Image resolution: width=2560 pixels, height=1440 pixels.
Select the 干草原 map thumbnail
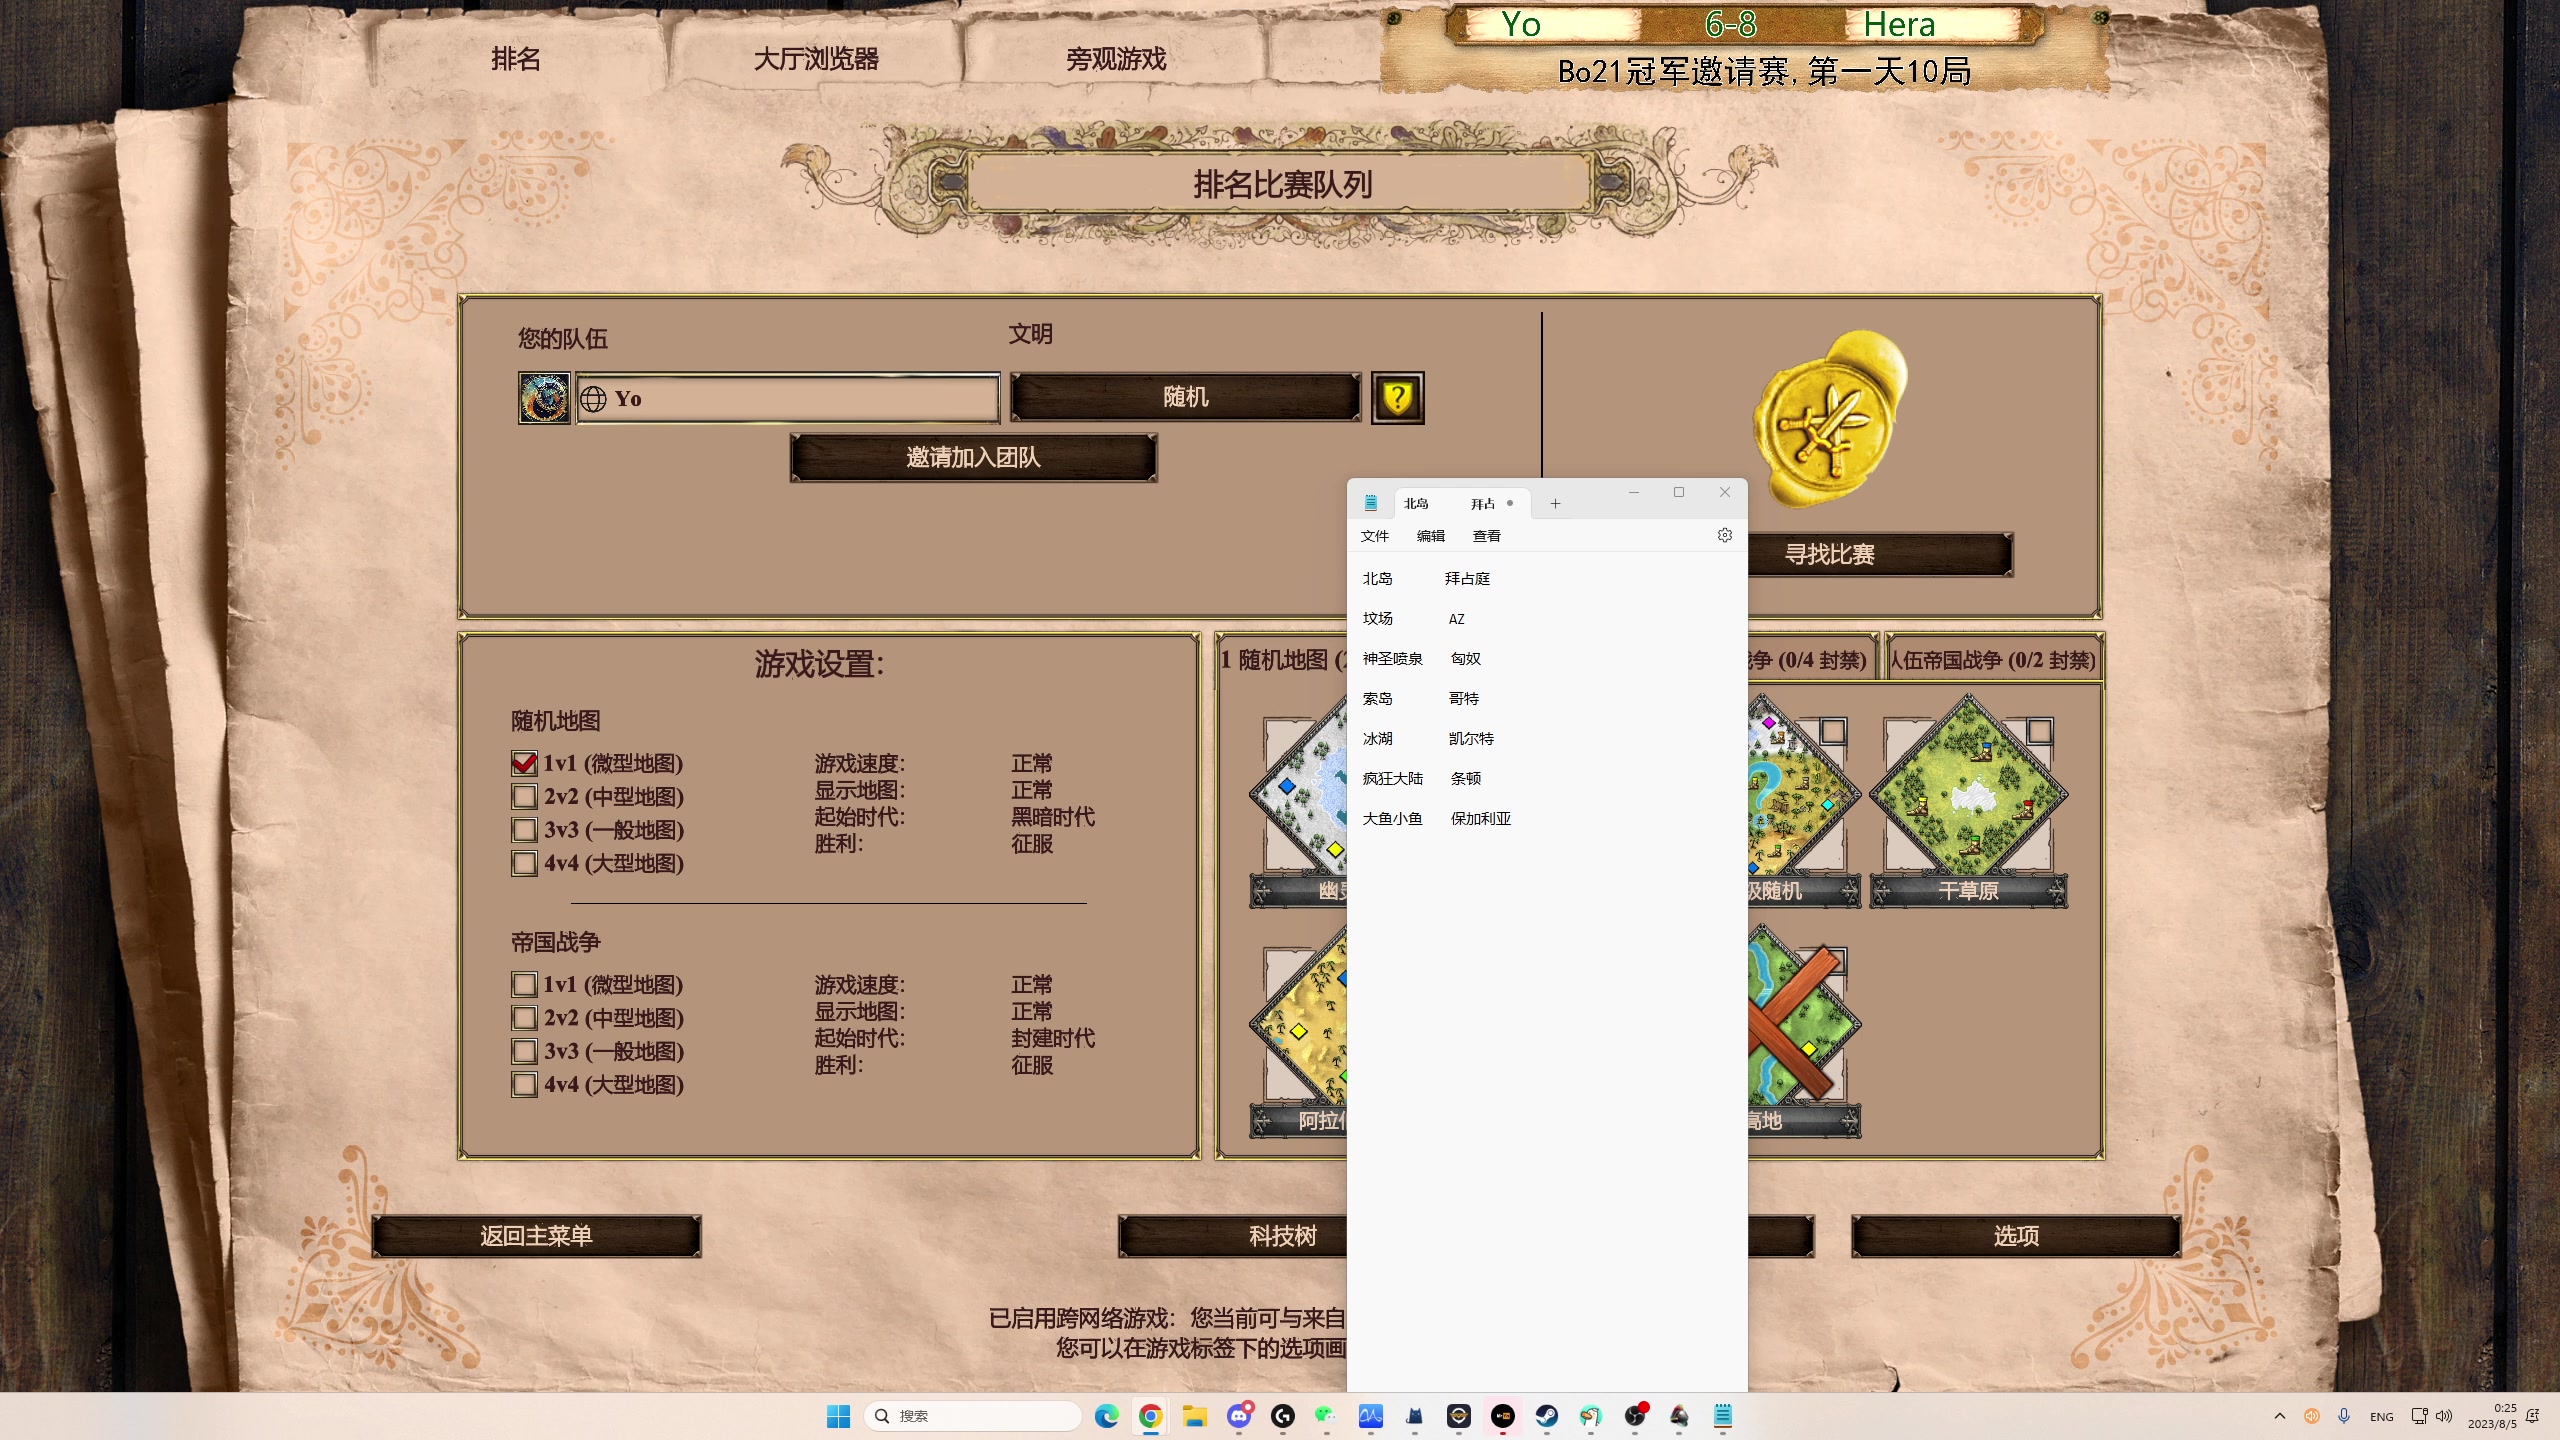pos(1968,797)
